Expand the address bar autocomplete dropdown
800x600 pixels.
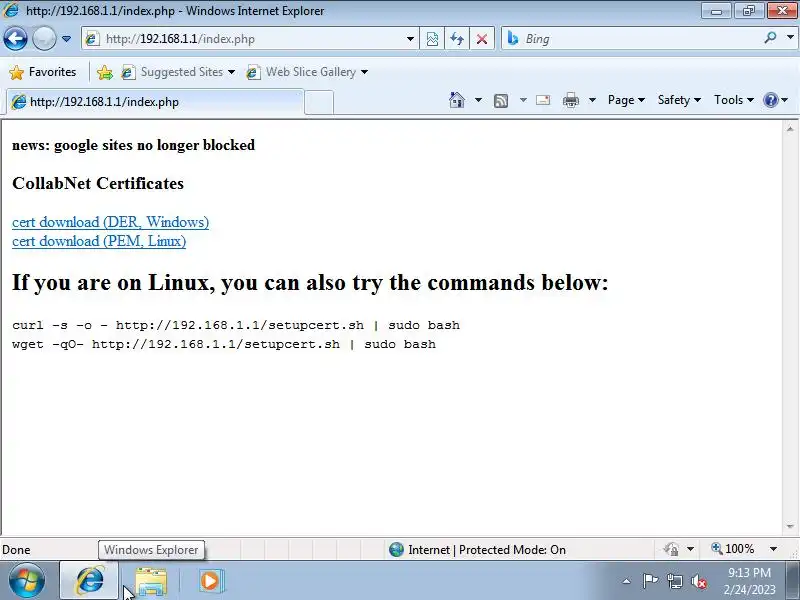410,39
